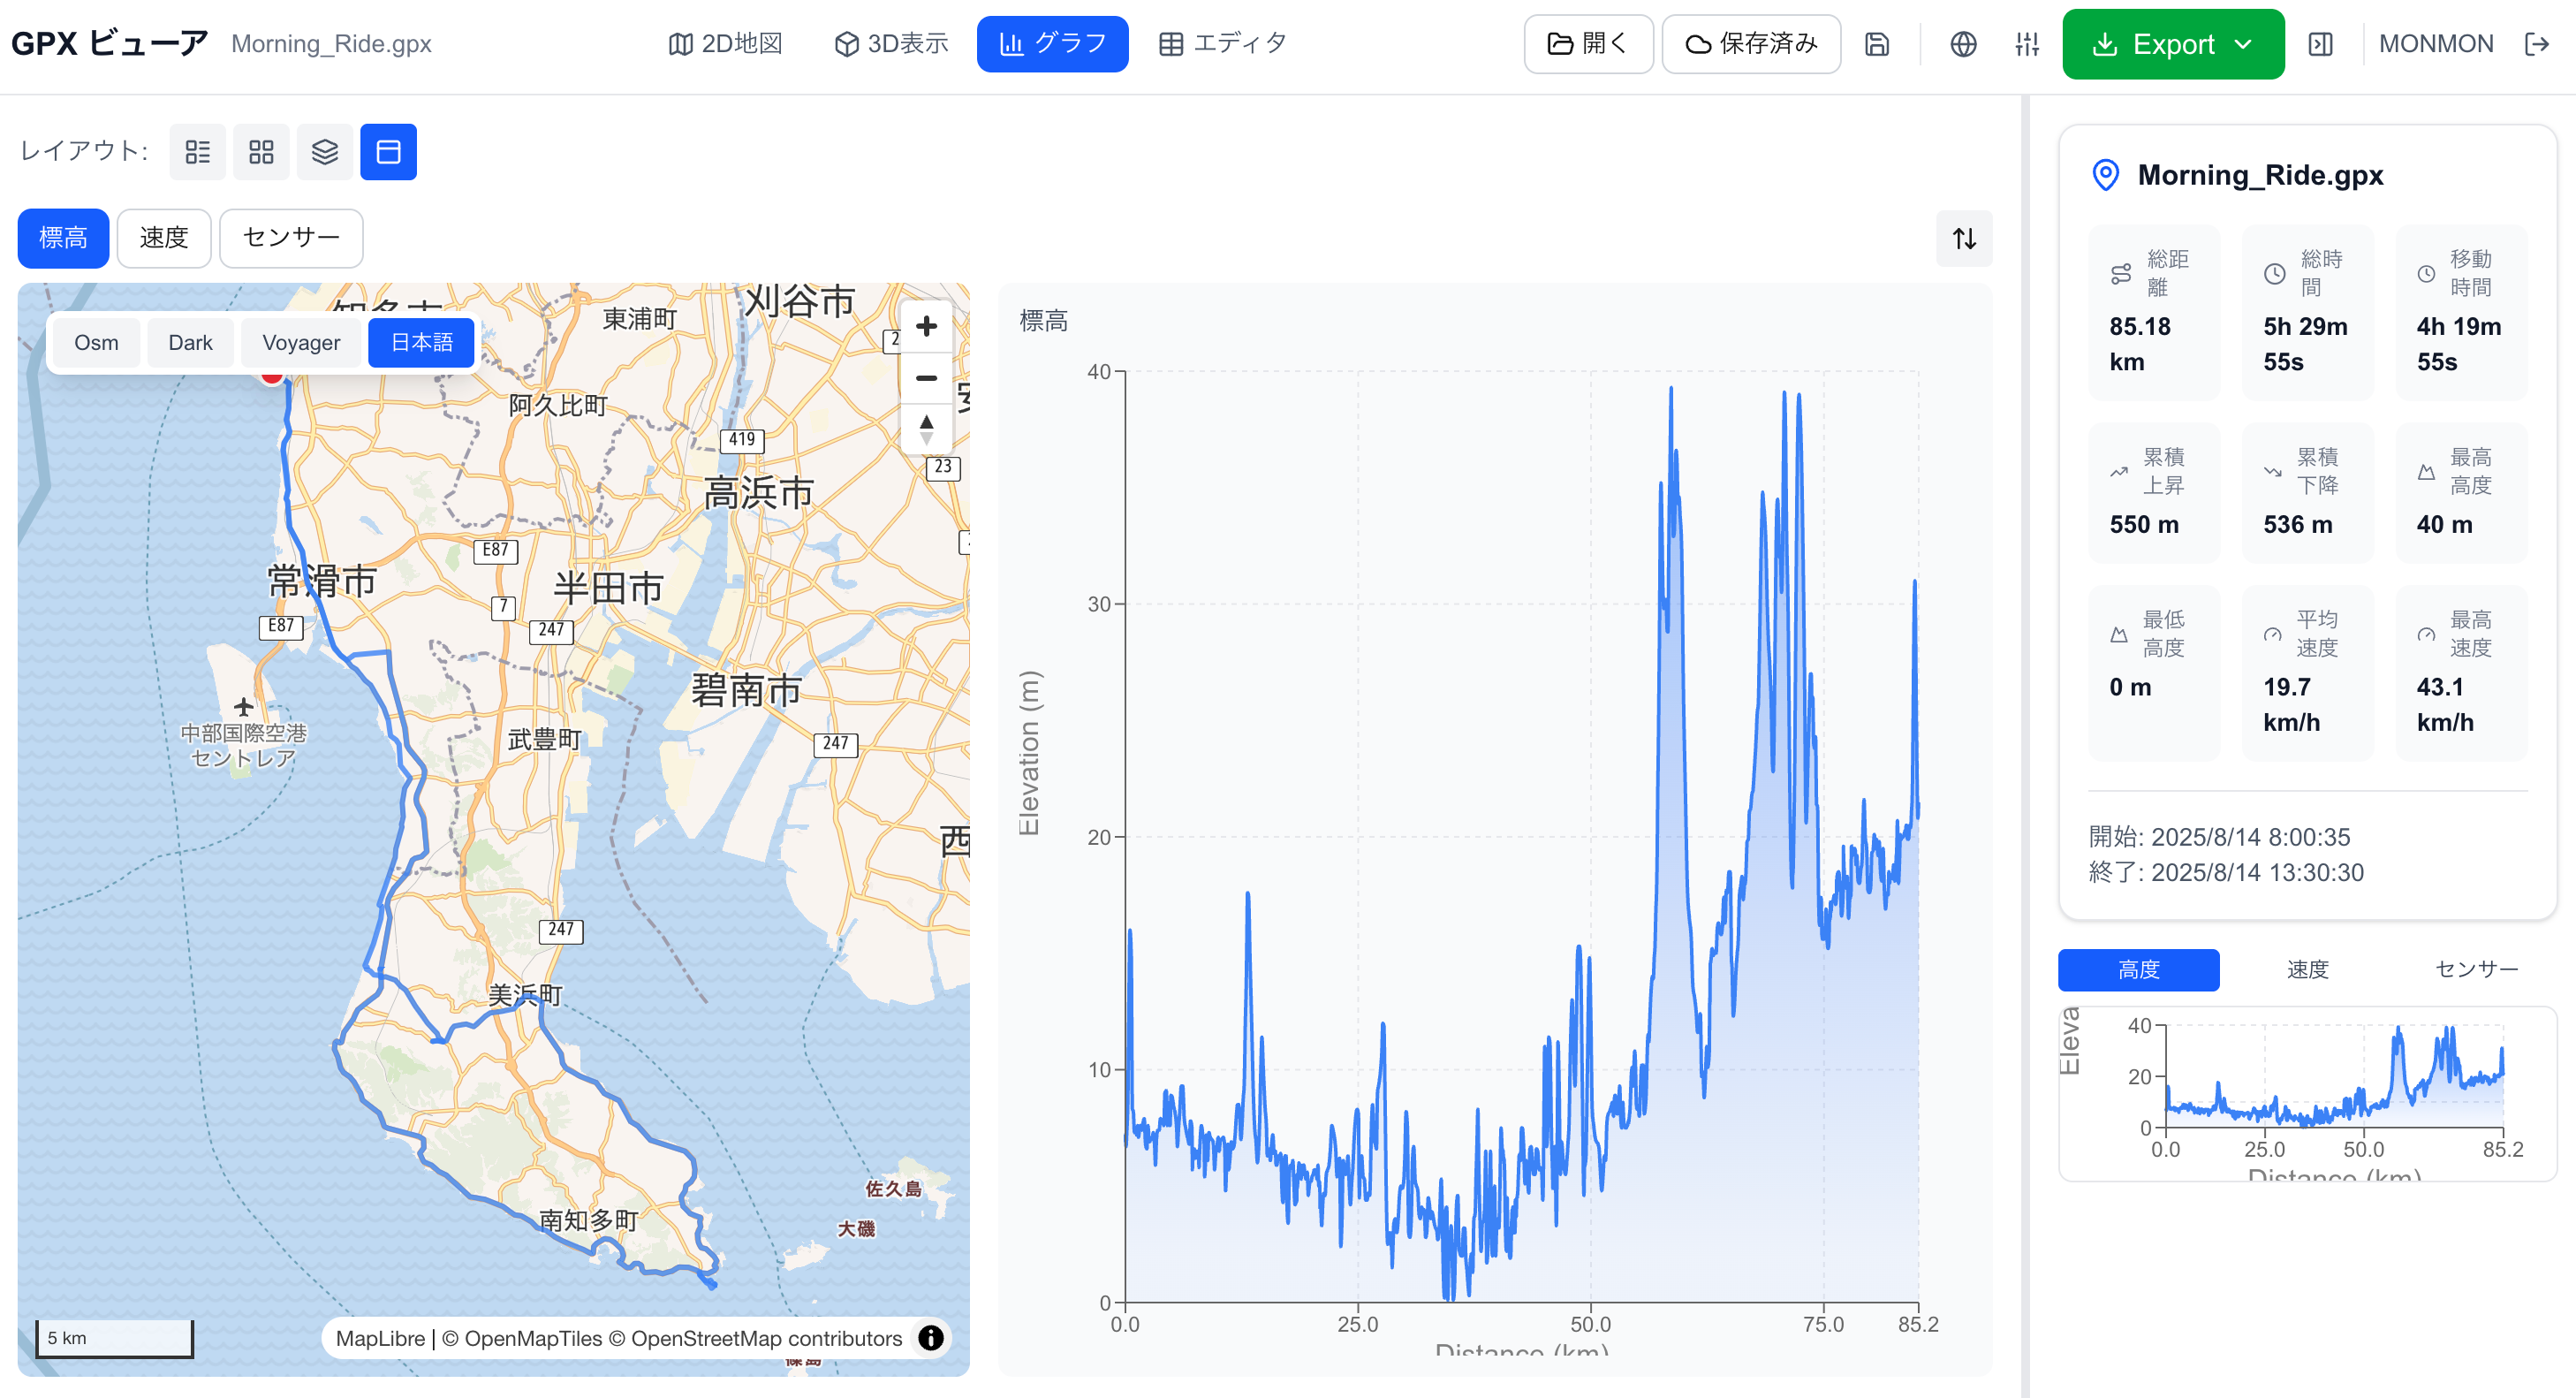The image size is (2576, 1398).
Task: Select the grid layout icon
Action: tap(261, 151)
